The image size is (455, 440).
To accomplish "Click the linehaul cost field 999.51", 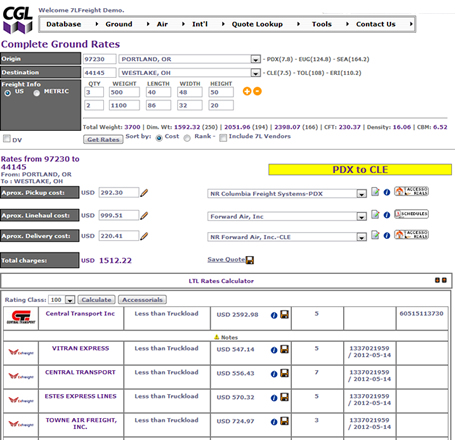I will coord(119,215).
